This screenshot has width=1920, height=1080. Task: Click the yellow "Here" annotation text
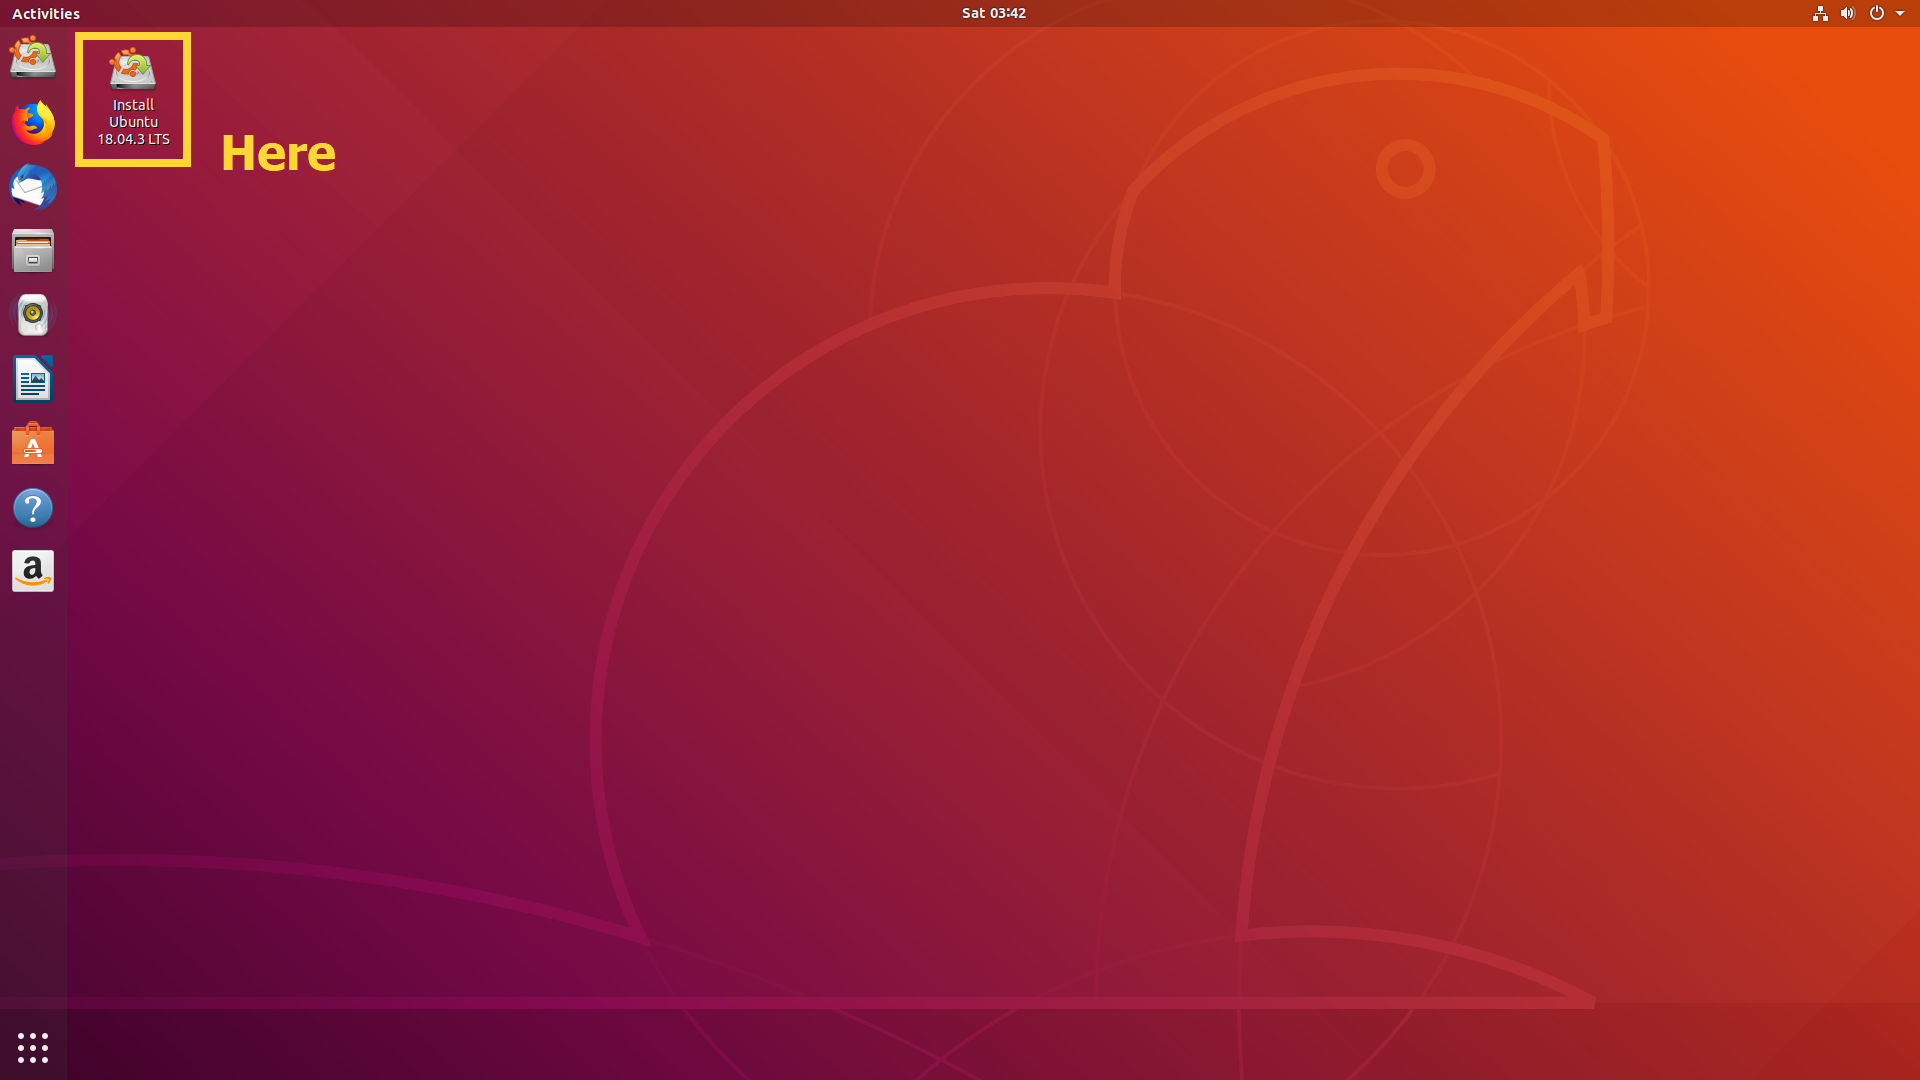click(278, 153)
